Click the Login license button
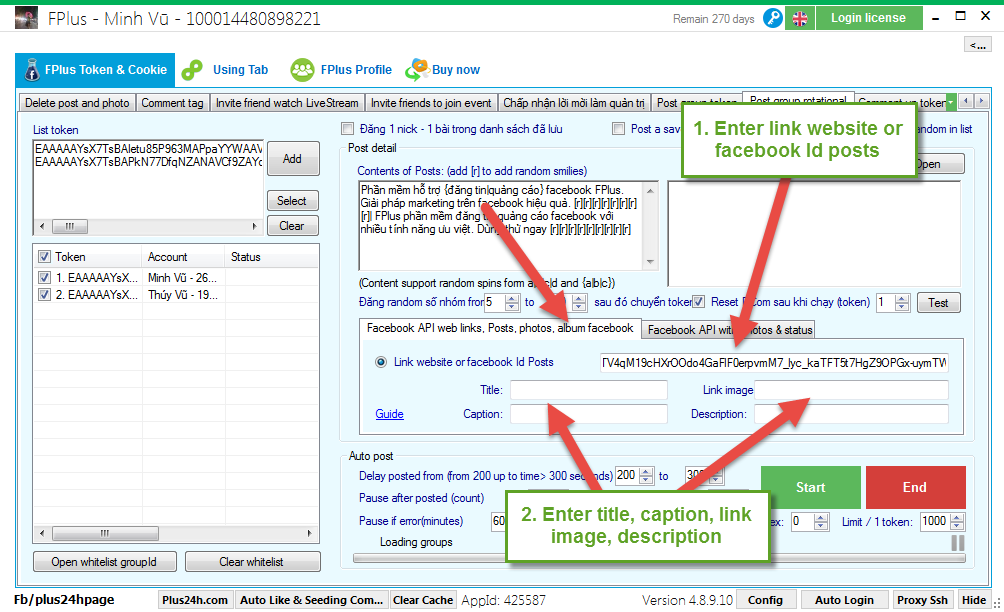This screenshot has width=1004, height=612. (x=868, y=18)
